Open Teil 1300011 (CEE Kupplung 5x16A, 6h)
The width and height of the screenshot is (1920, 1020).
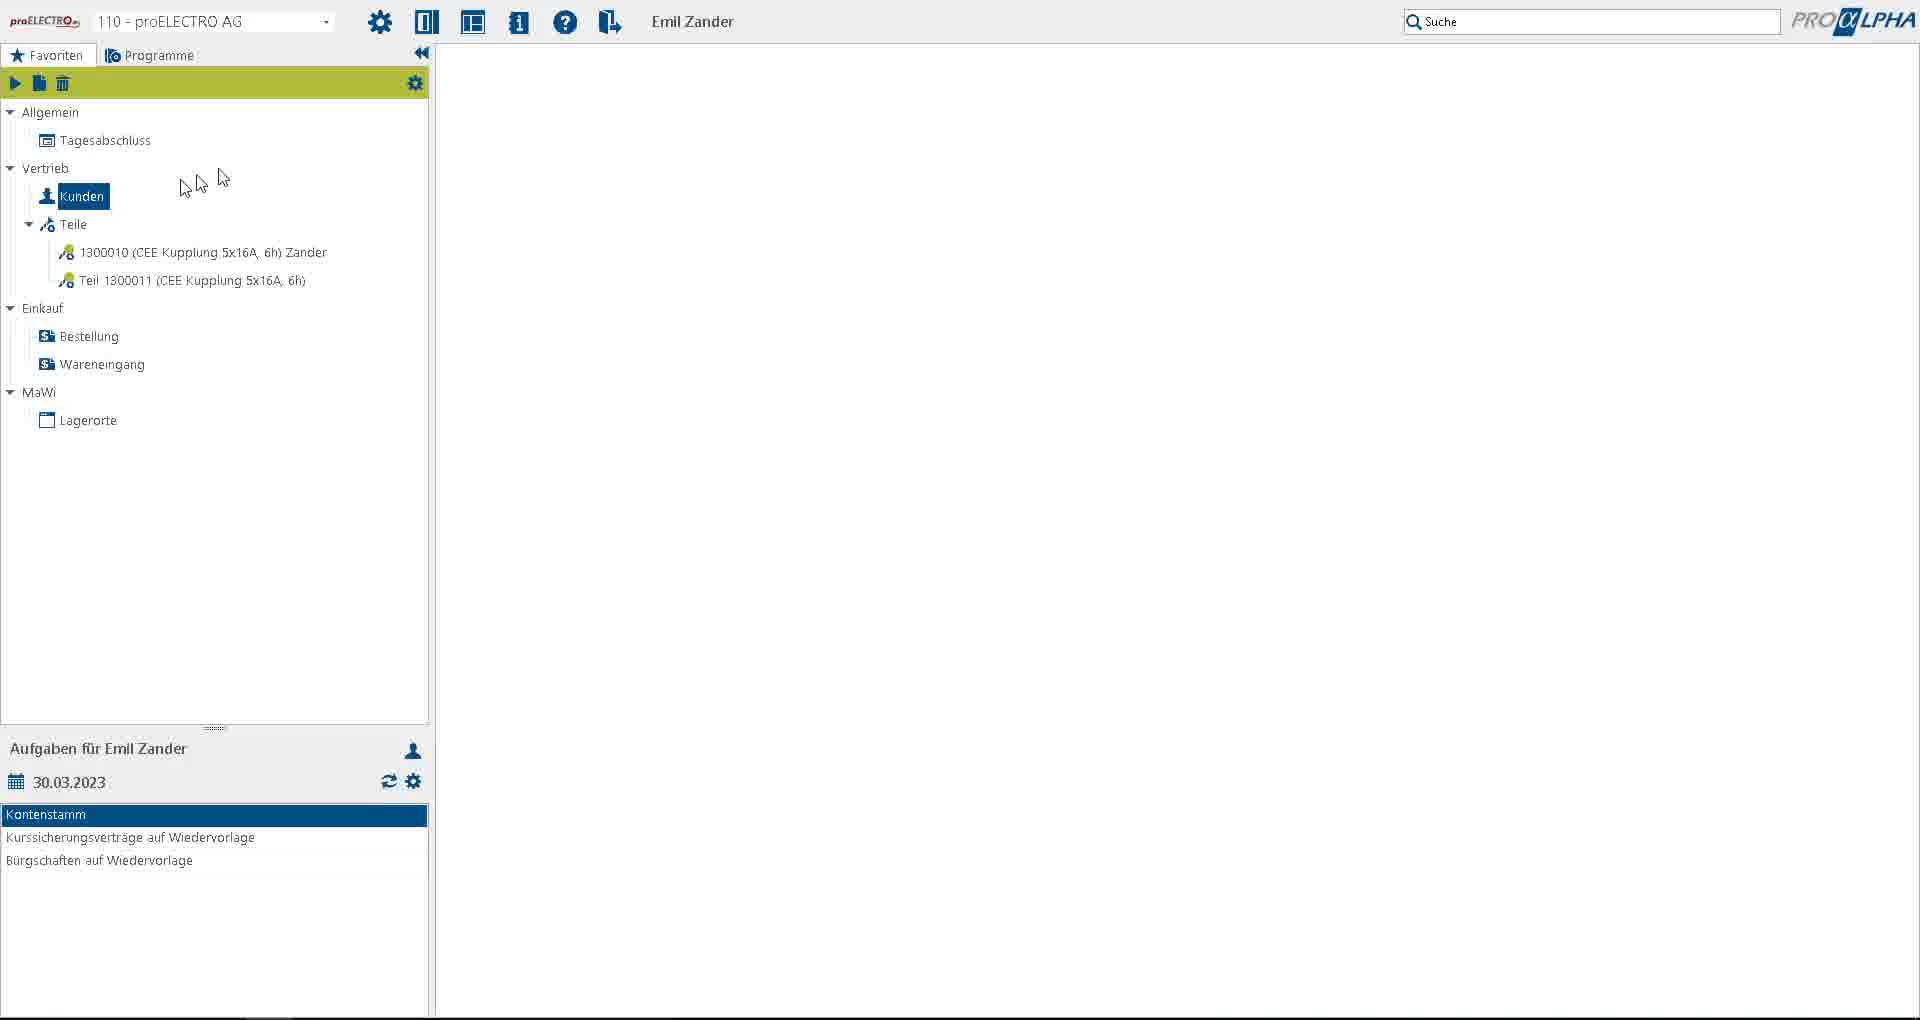[193, 280]
